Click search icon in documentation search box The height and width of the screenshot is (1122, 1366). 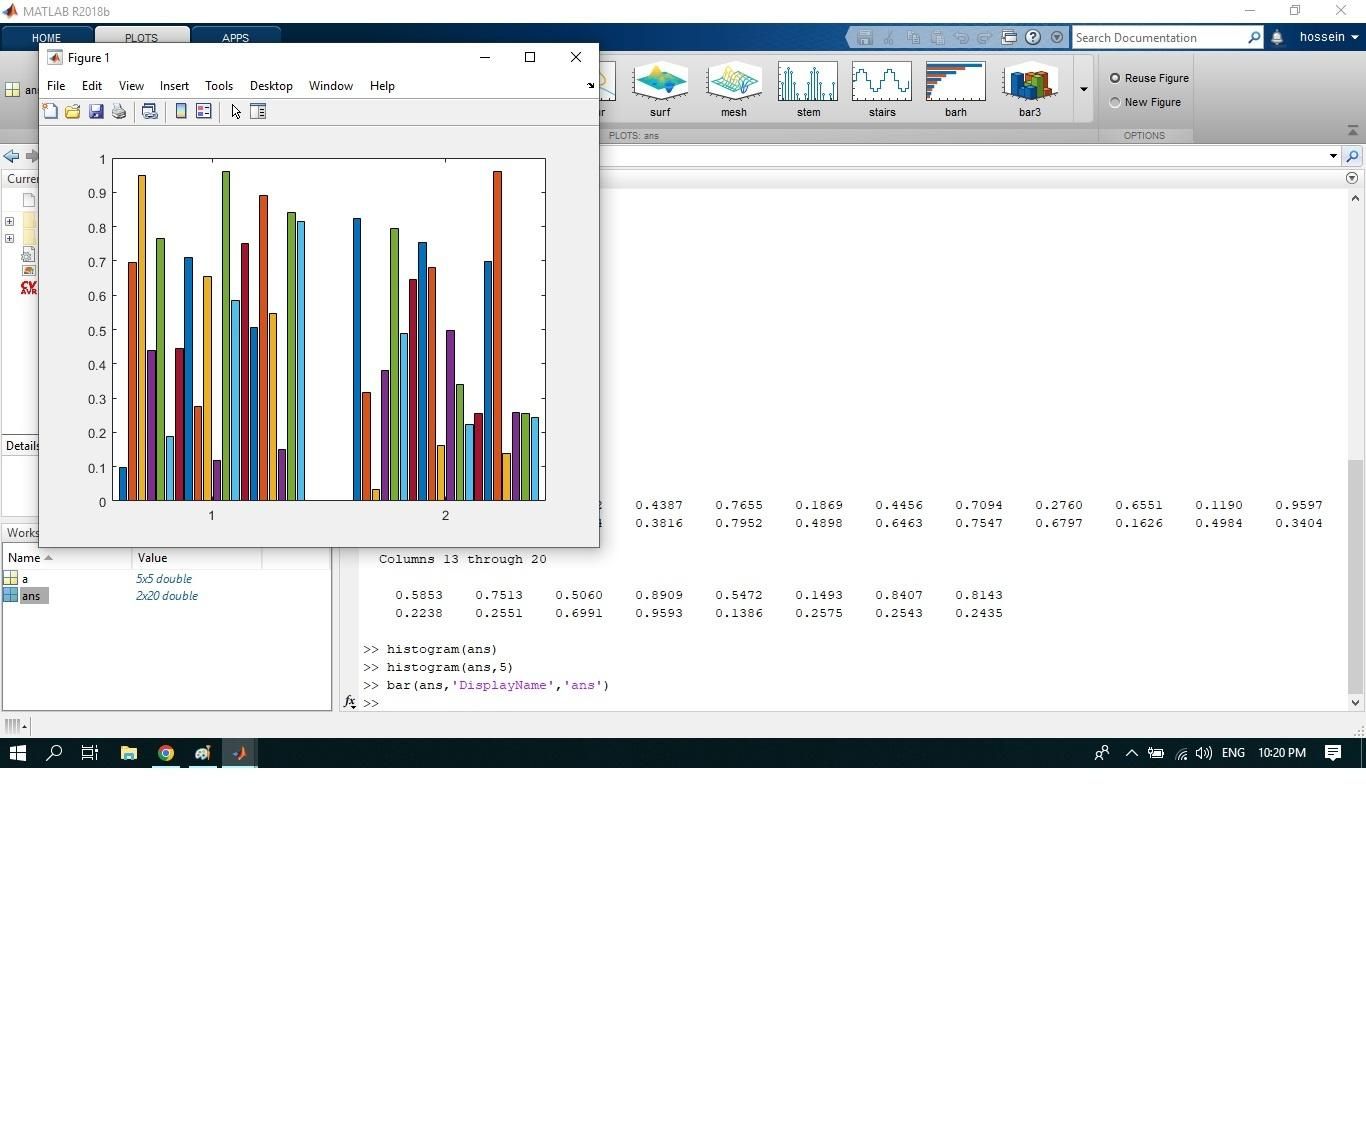tap(1254, 37)
